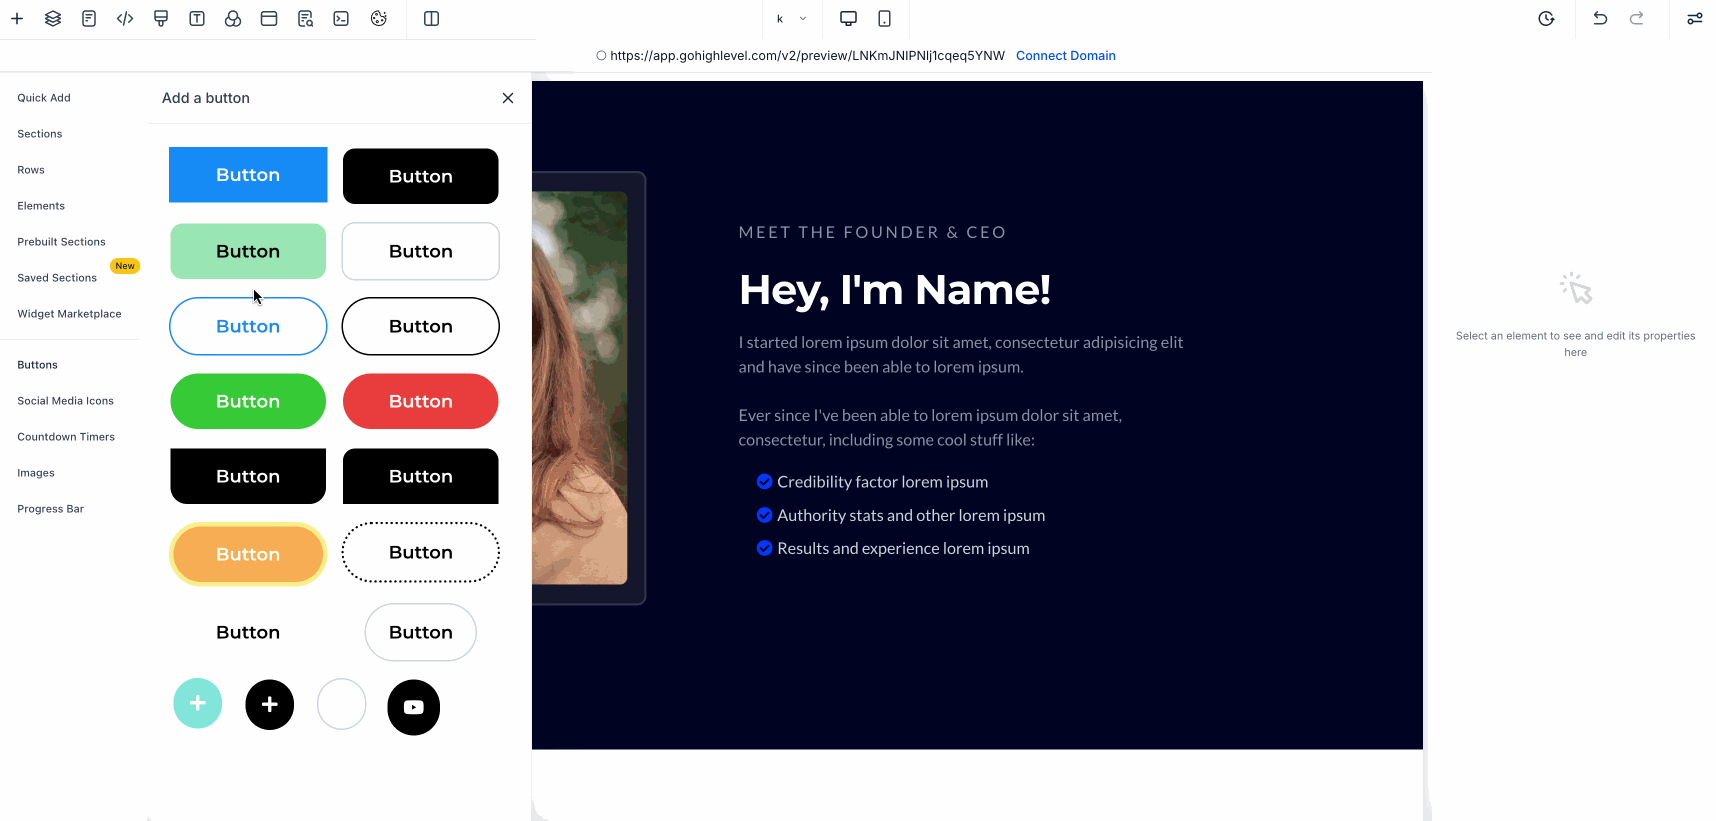The height and width of the screenshot is (821, 1716).
Task: Open Widget Marketplace in the sidebar
Action: [69, 314]
